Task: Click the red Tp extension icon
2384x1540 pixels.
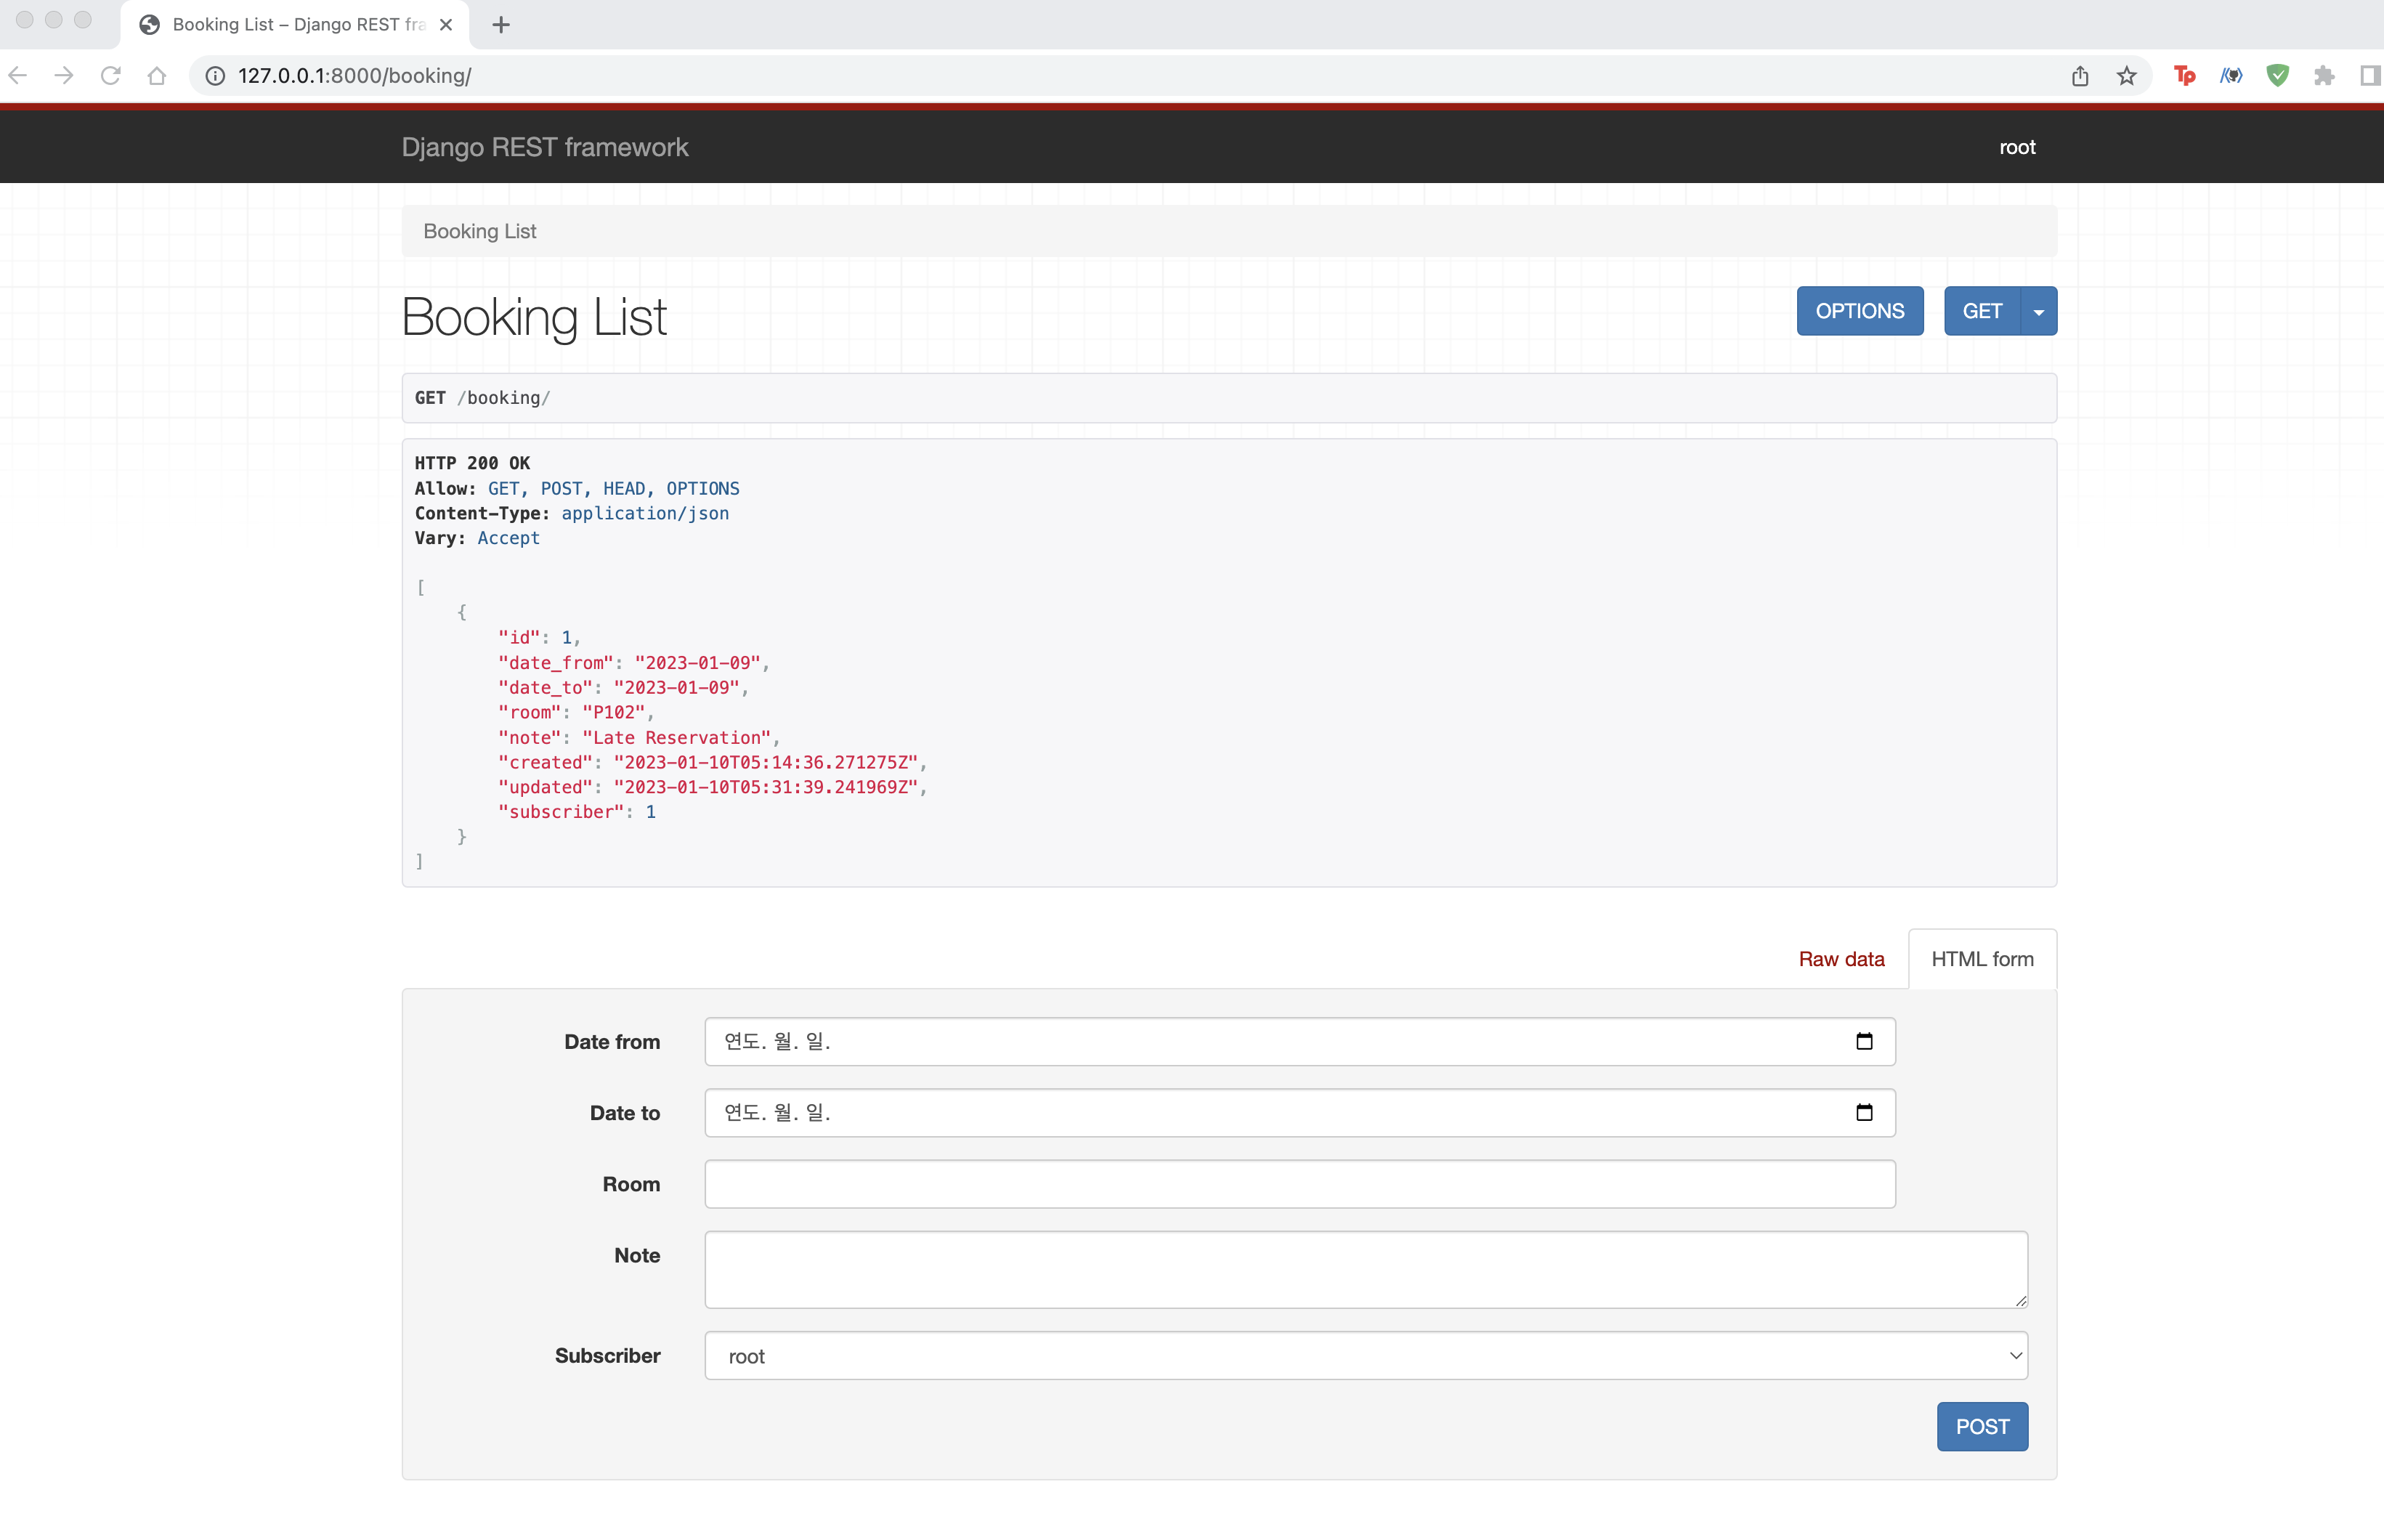Action: (2185, 76)
